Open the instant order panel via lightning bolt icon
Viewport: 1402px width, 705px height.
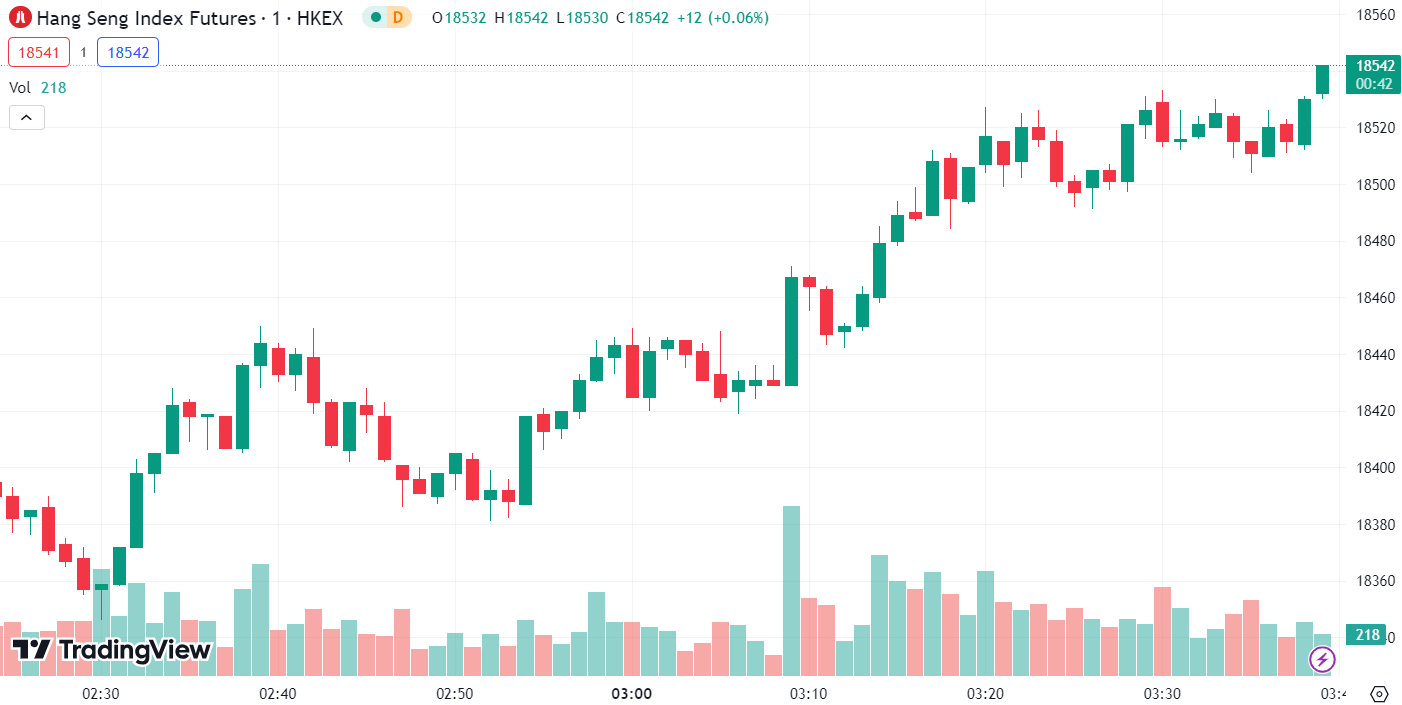(x=1323, y=661)
